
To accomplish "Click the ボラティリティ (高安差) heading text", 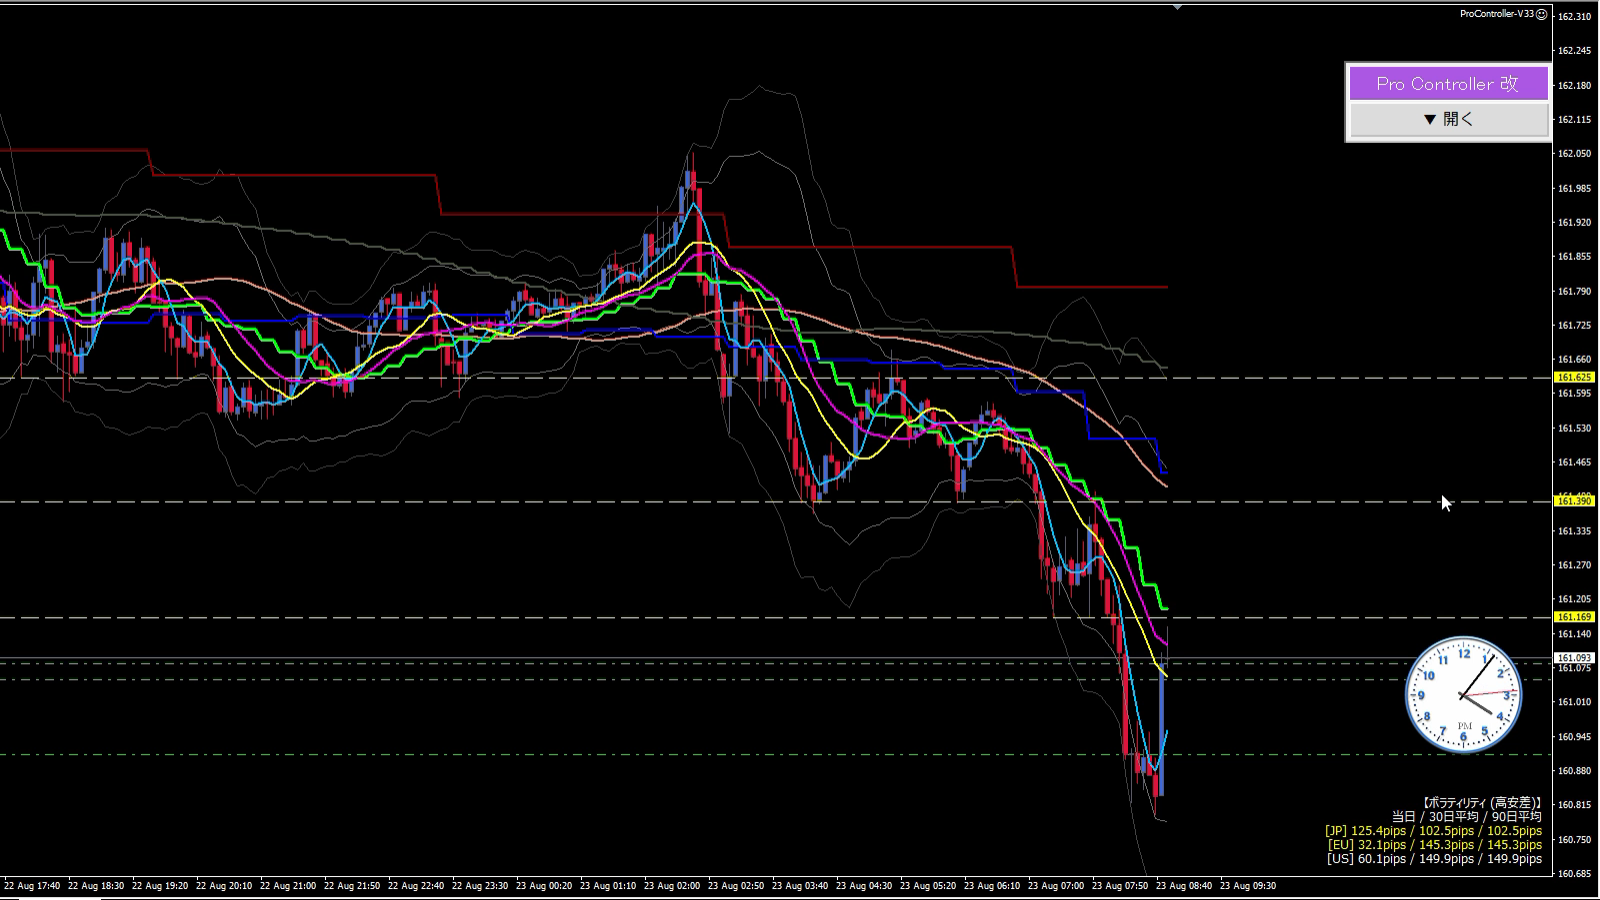I will [1481, 802].
